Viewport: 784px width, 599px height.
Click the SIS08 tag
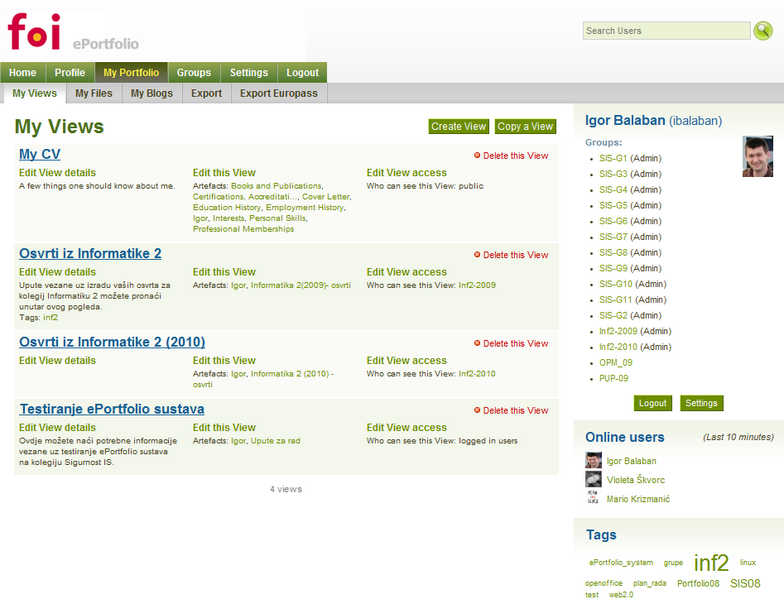[x=745, y=584]
